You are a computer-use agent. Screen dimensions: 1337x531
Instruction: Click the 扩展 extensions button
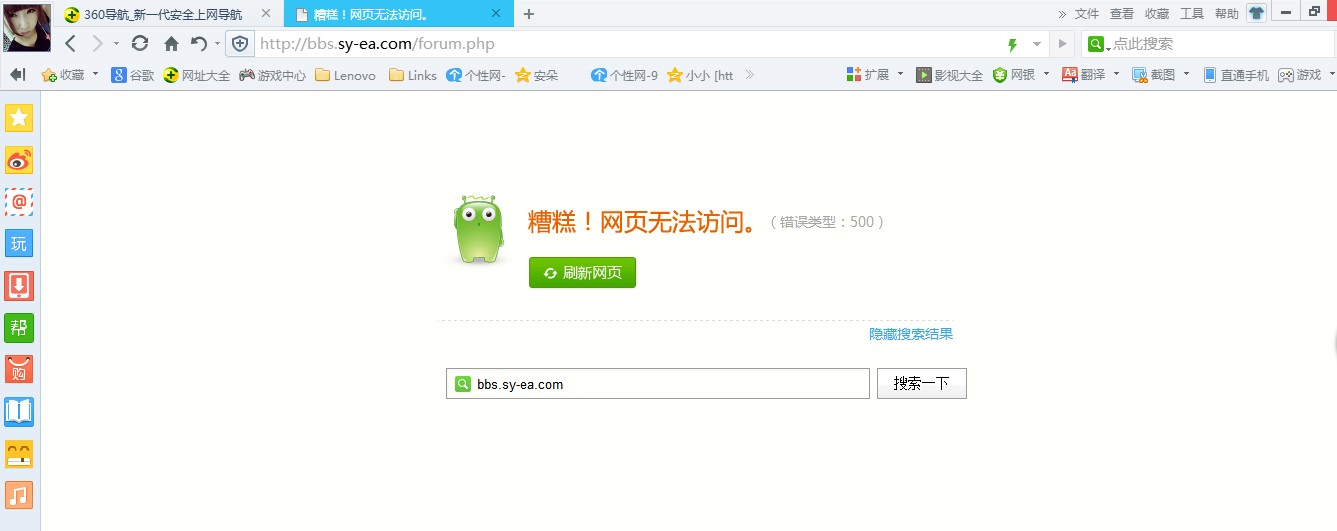pos(867,75)
